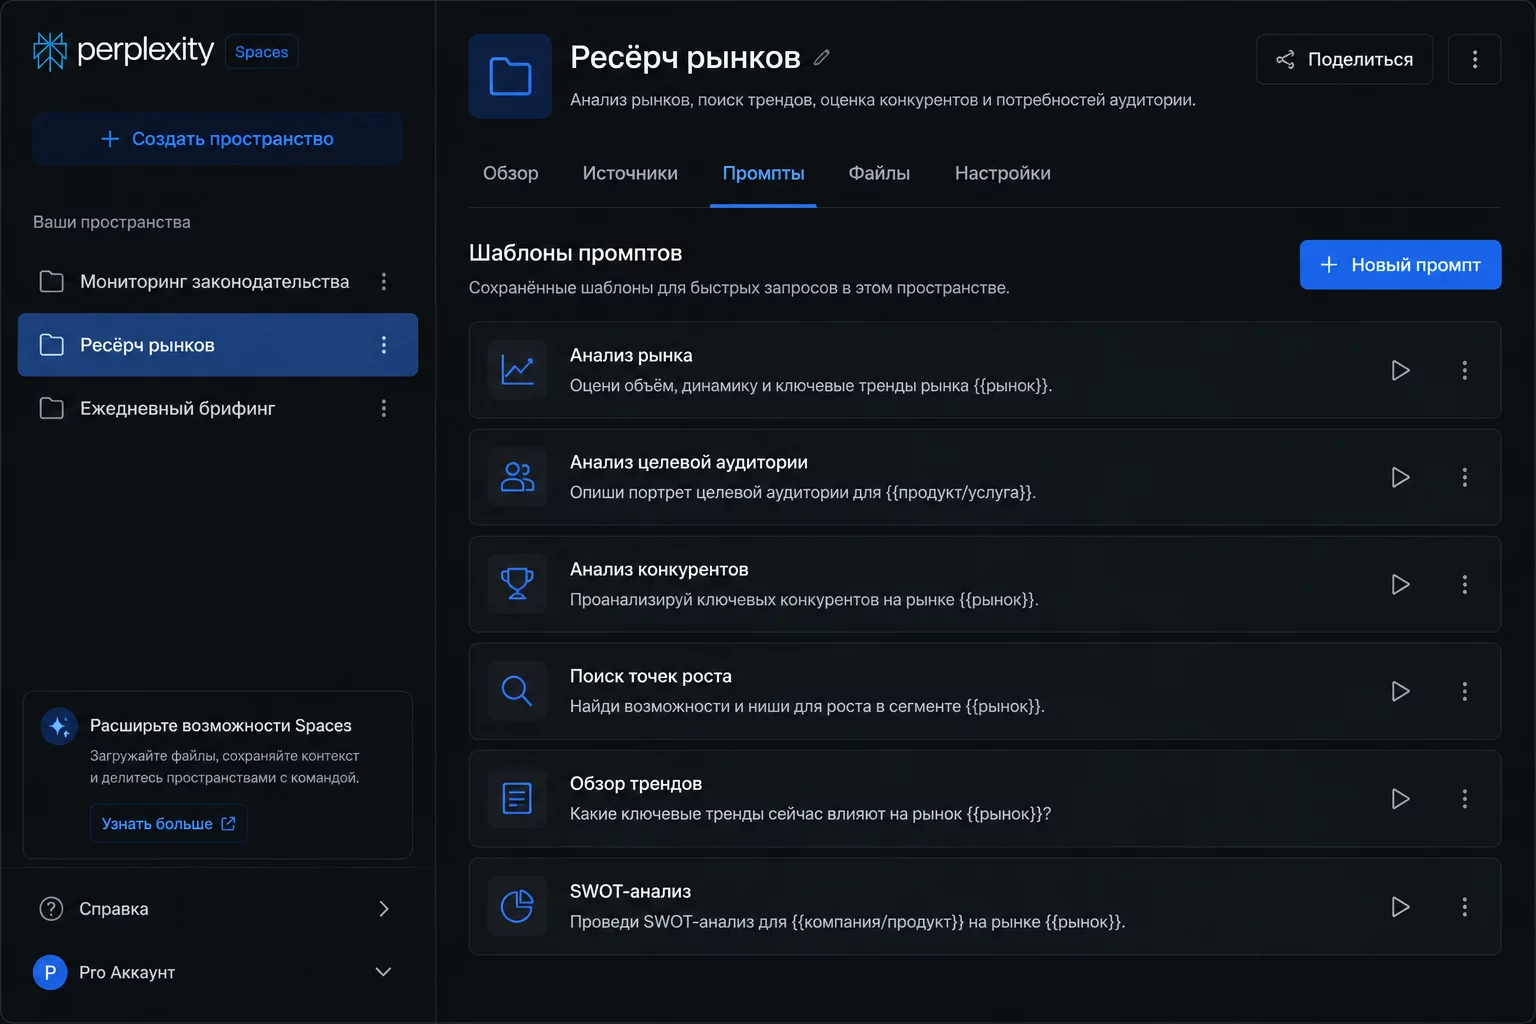Click the Perplexity logo icon
Screen dimensions: 1536x1024
pyautogui.click(x=49, y=51)
